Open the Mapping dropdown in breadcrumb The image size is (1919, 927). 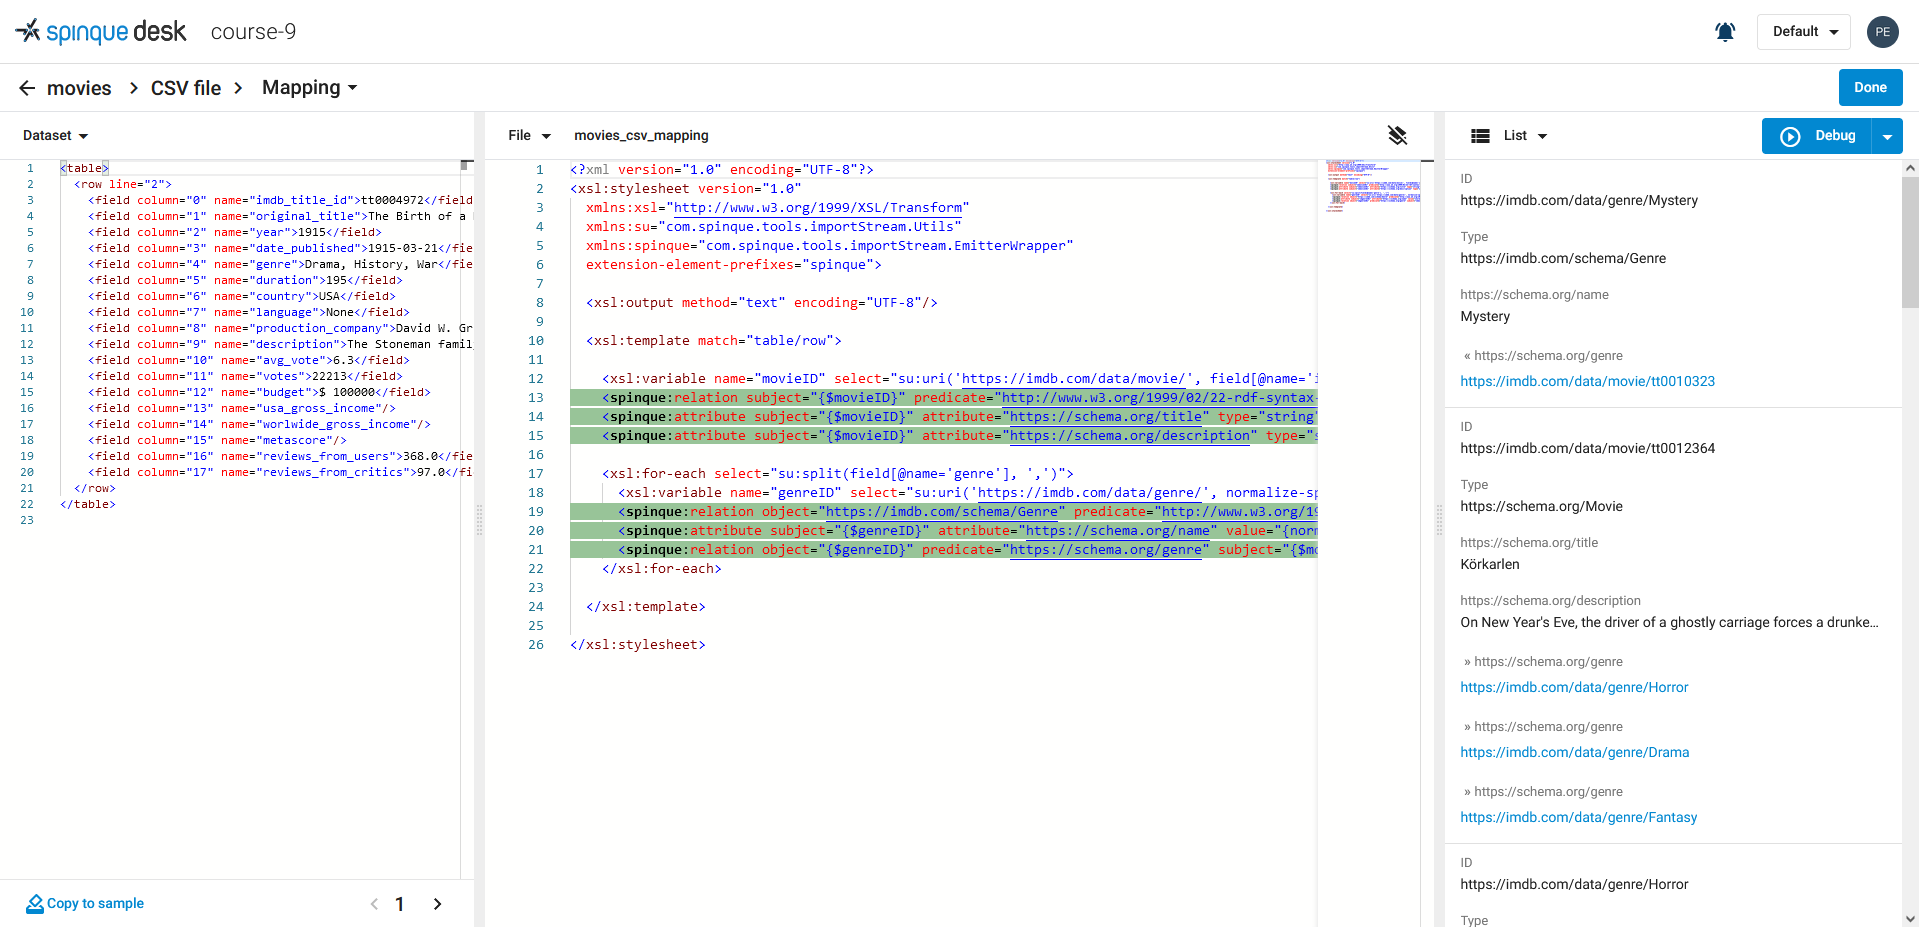[309, 88]
